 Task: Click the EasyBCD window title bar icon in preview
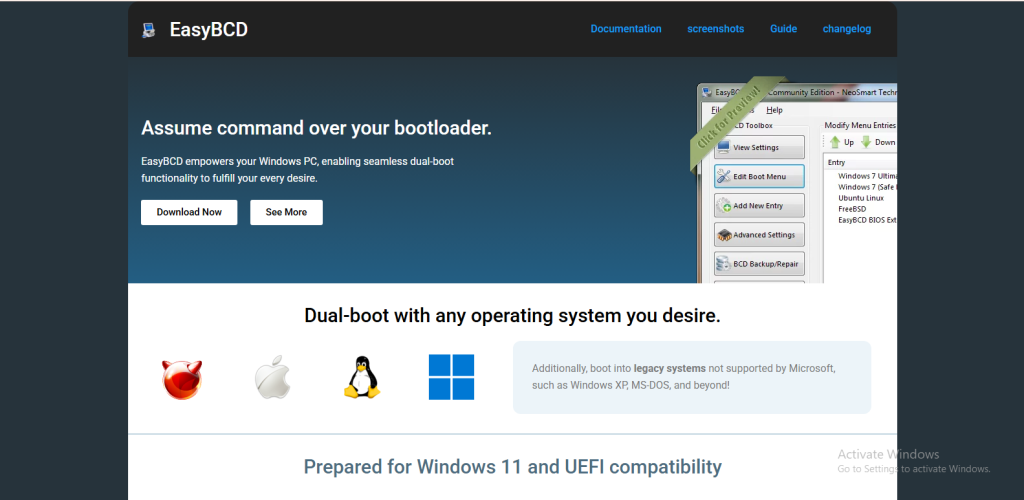tap(707, 93)
